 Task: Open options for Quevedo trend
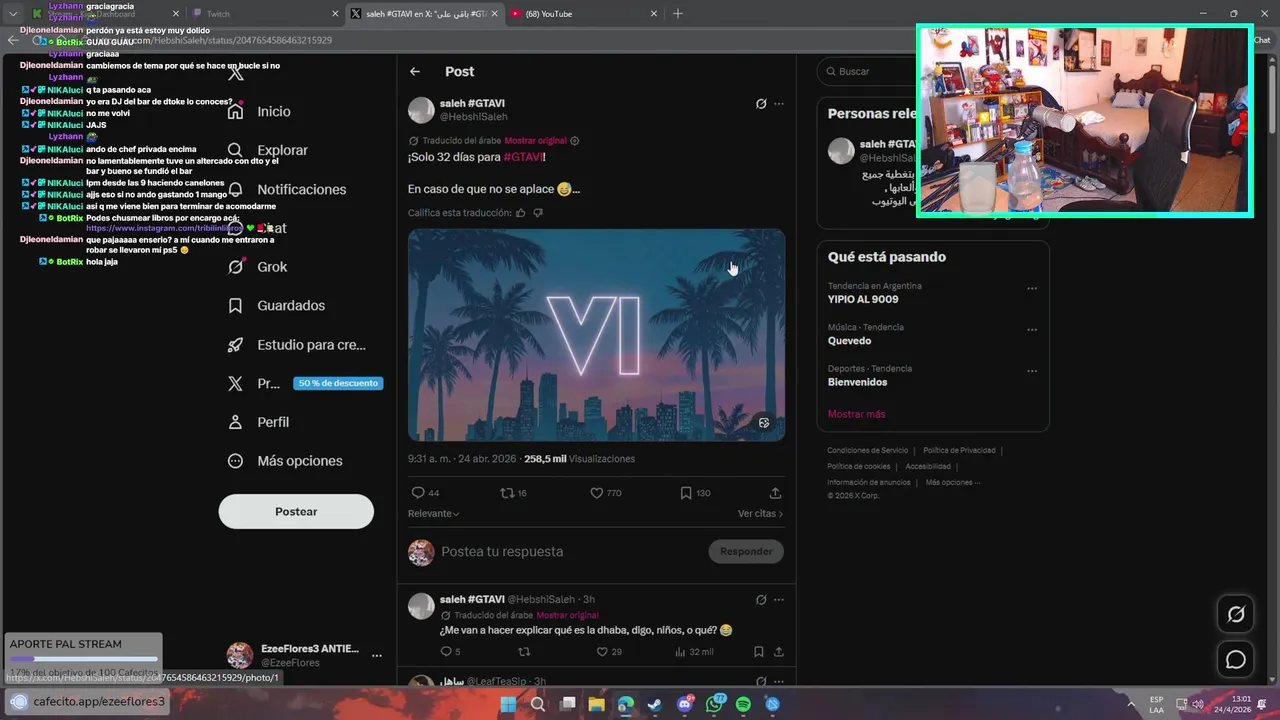tap(1032, 330)
